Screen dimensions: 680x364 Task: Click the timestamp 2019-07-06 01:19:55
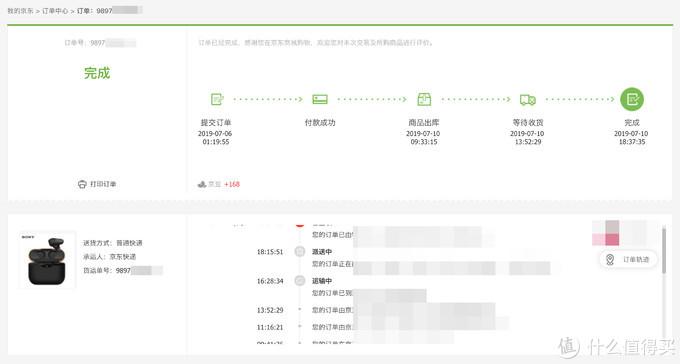tap(215, 138)
